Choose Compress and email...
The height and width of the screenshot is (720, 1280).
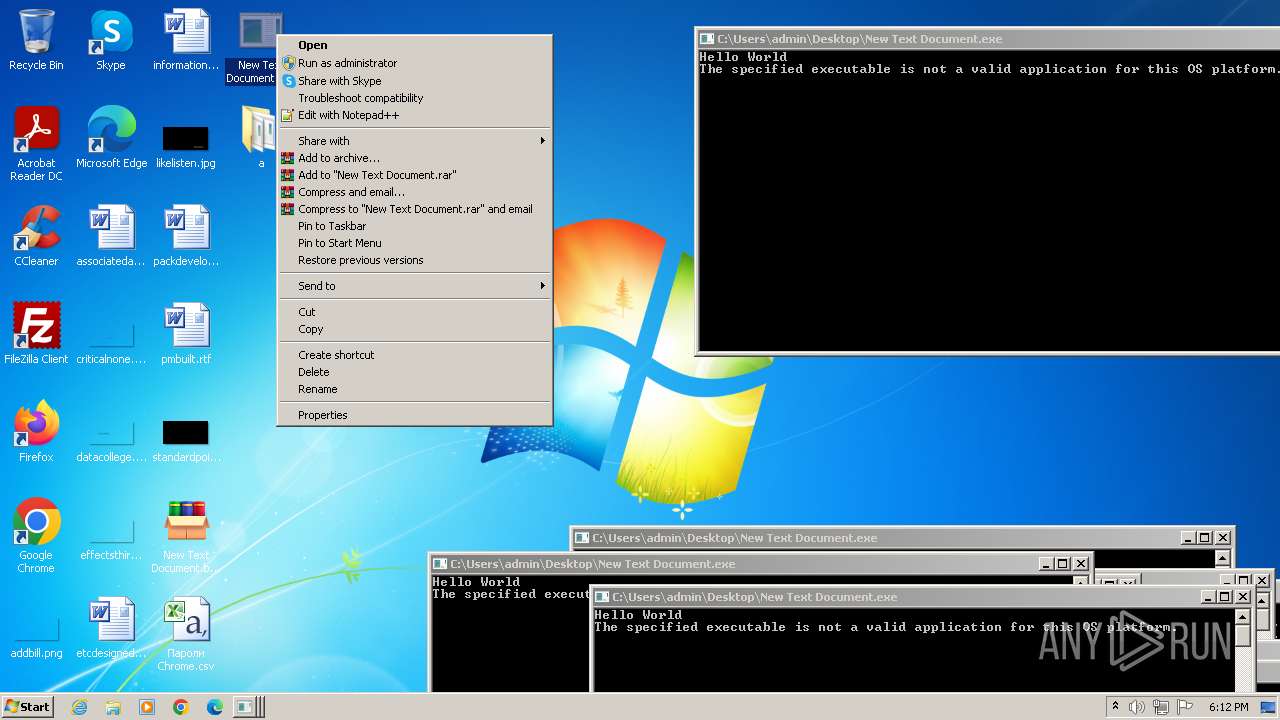[x=414, y=192]
